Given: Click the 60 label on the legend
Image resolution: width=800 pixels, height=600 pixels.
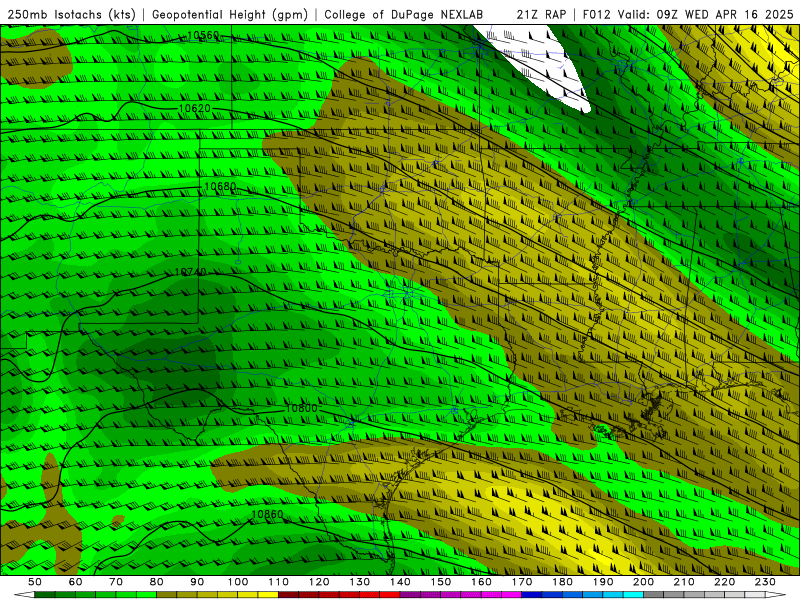Looking at the screenshot, I should (x=75, y=582).
